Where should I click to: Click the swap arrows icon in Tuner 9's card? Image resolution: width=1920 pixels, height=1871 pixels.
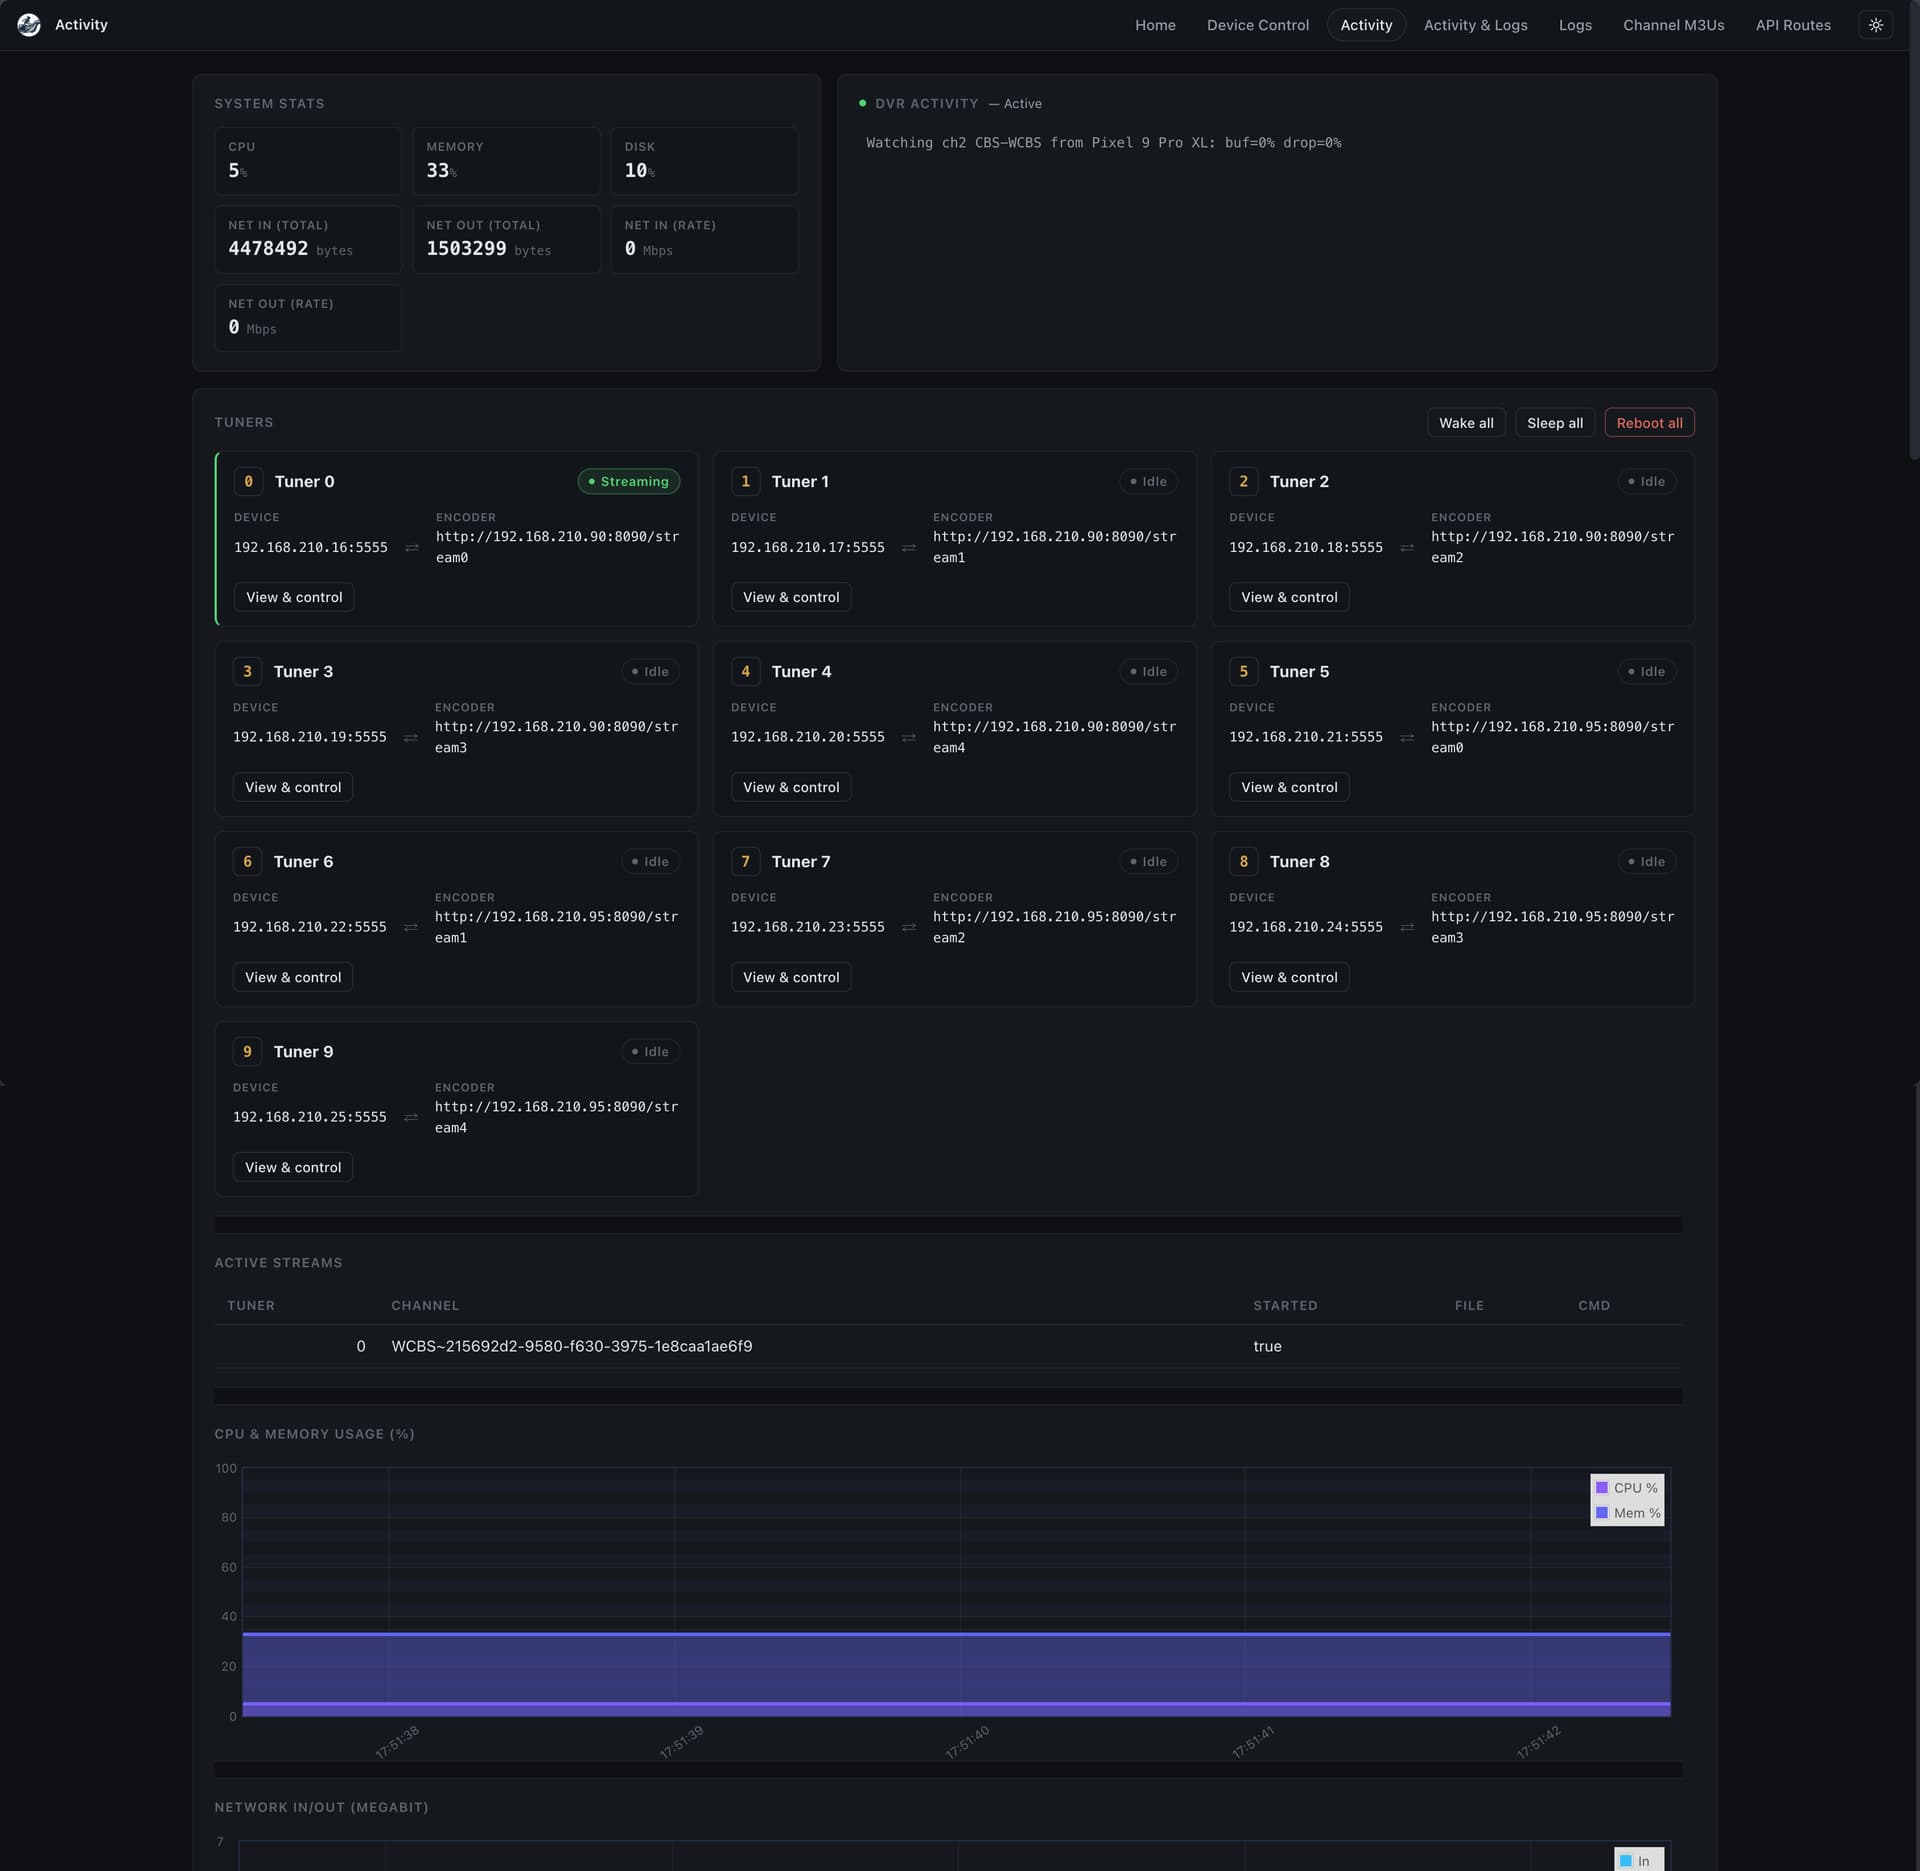[410, 1117]
